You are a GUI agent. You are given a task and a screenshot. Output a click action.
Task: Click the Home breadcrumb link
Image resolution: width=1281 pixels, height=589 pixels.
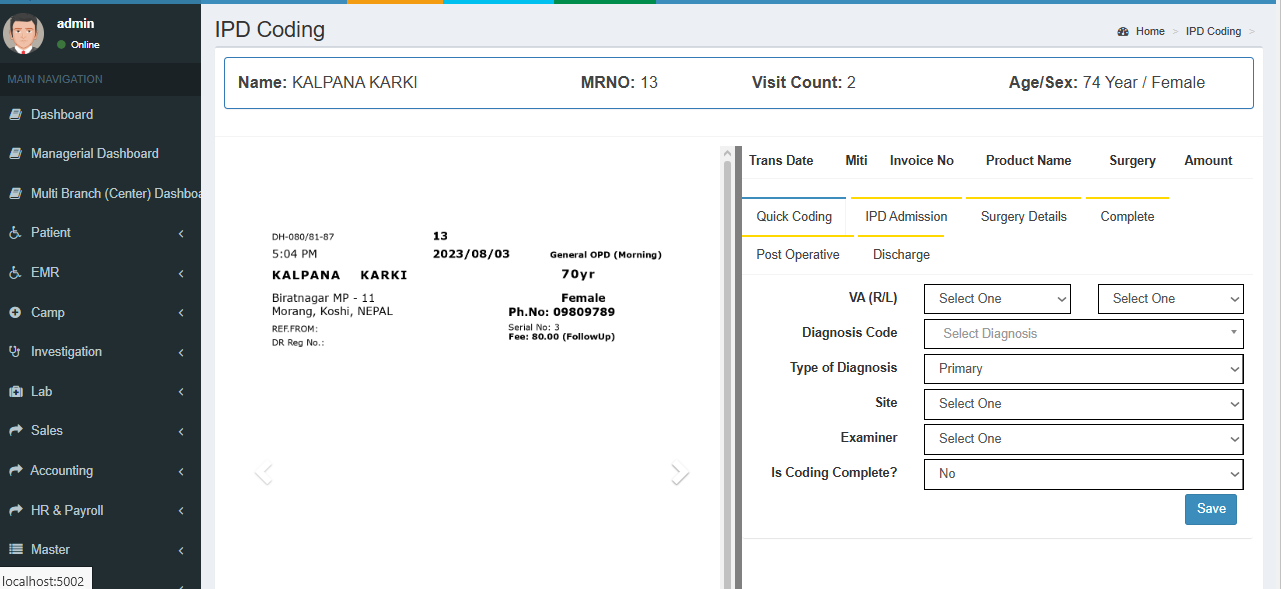(x=1150, y=32)
